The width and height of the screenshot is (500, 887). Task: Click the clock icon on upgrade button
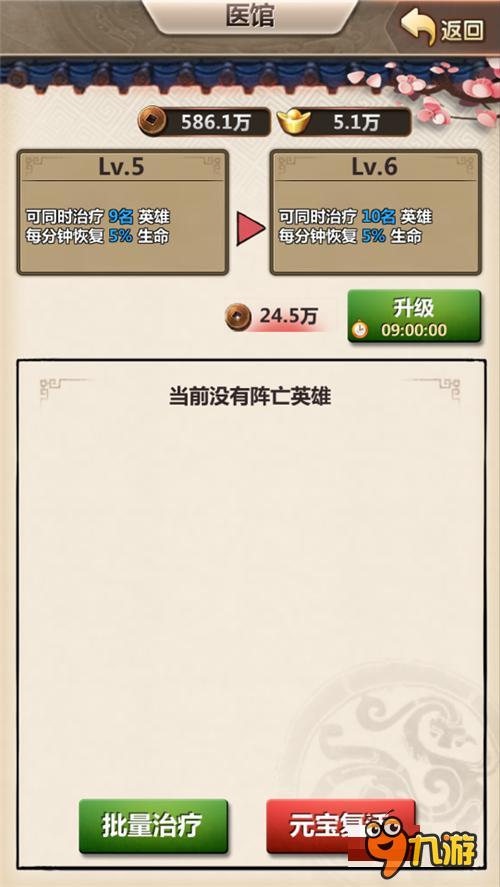click(x=359, y=329)
